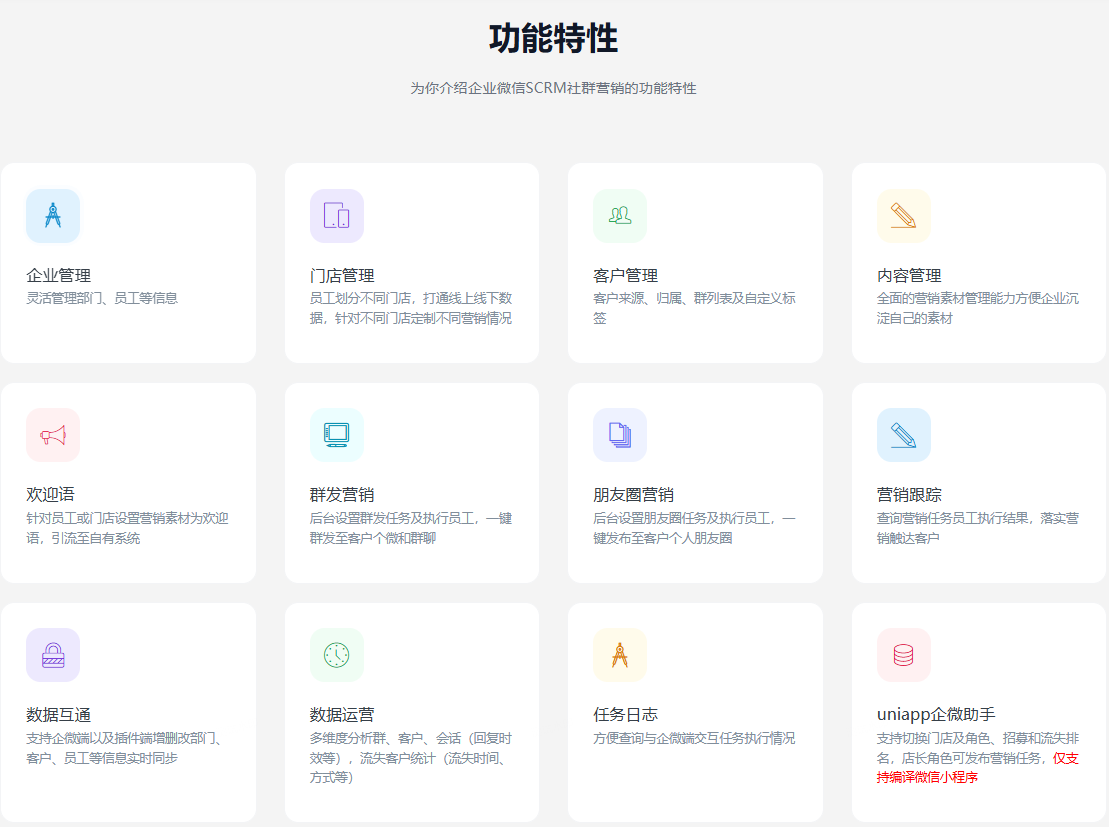The image size is (1109, 827).
Task: Click the compass icon above 企业管理
Action: 53,216
